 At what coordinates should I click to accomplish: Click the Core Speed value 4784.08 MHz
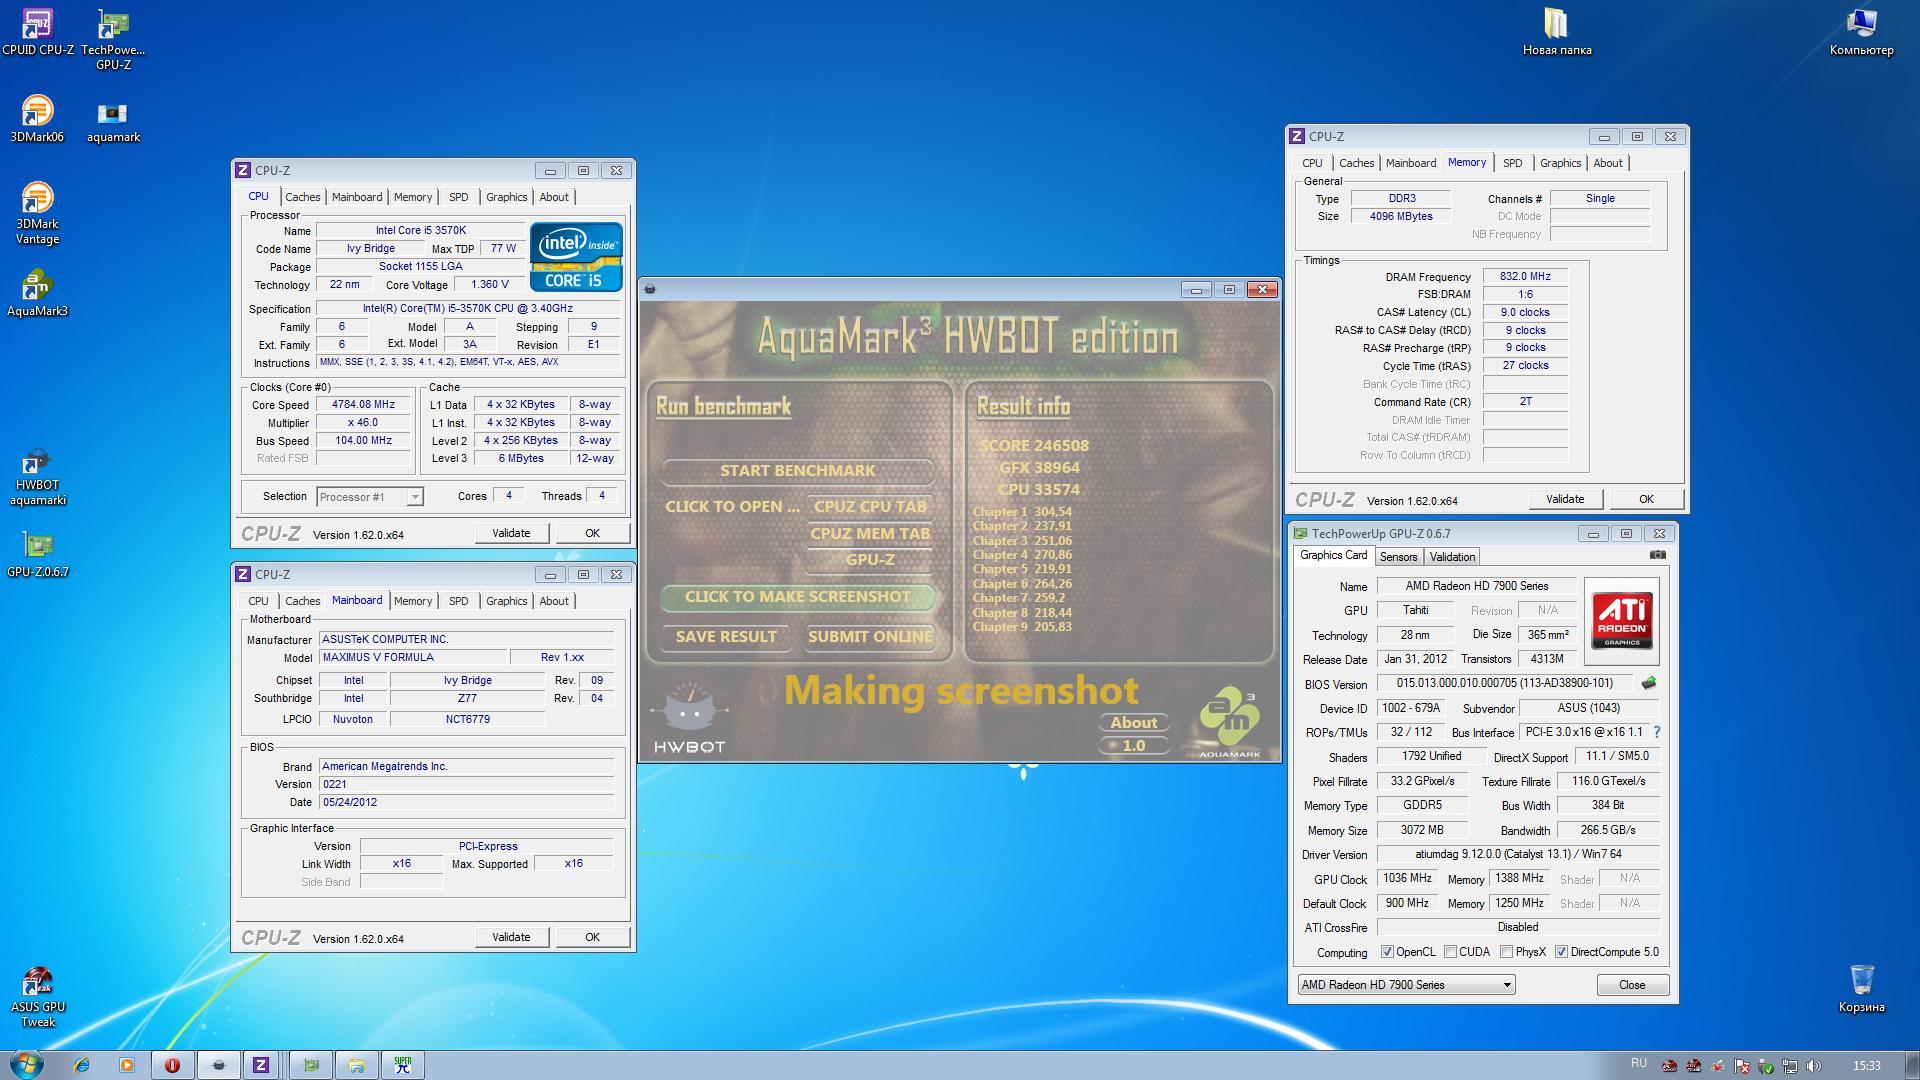coord(364,405)
